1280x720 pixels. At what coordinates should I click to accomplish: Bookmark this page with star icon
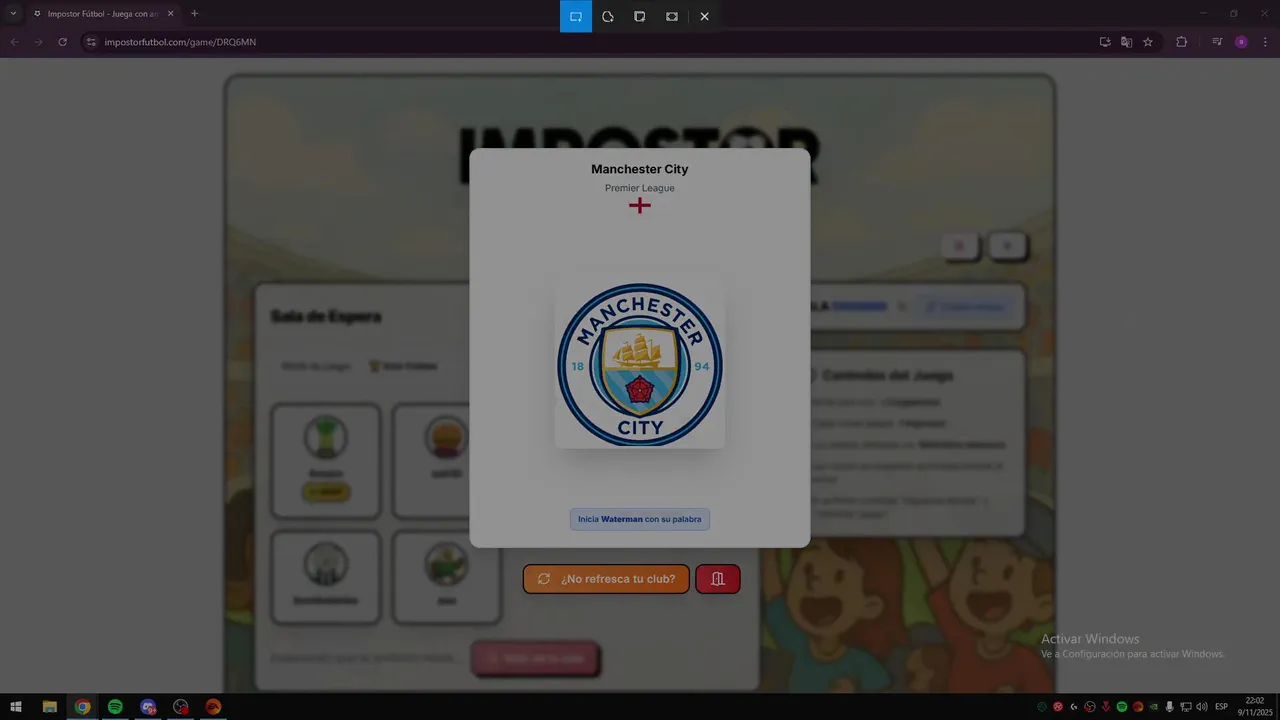click(1148, 42)
